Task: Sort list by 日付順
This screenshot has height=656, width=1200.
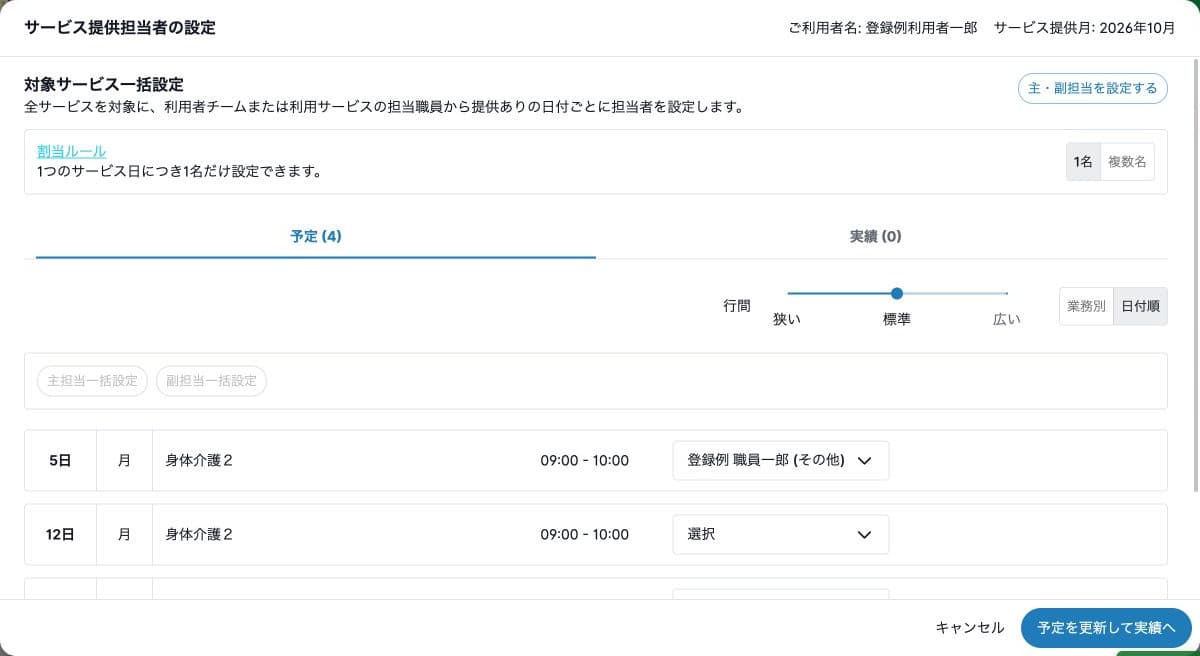Action: pyautogui.click(x=1140, y=307)
